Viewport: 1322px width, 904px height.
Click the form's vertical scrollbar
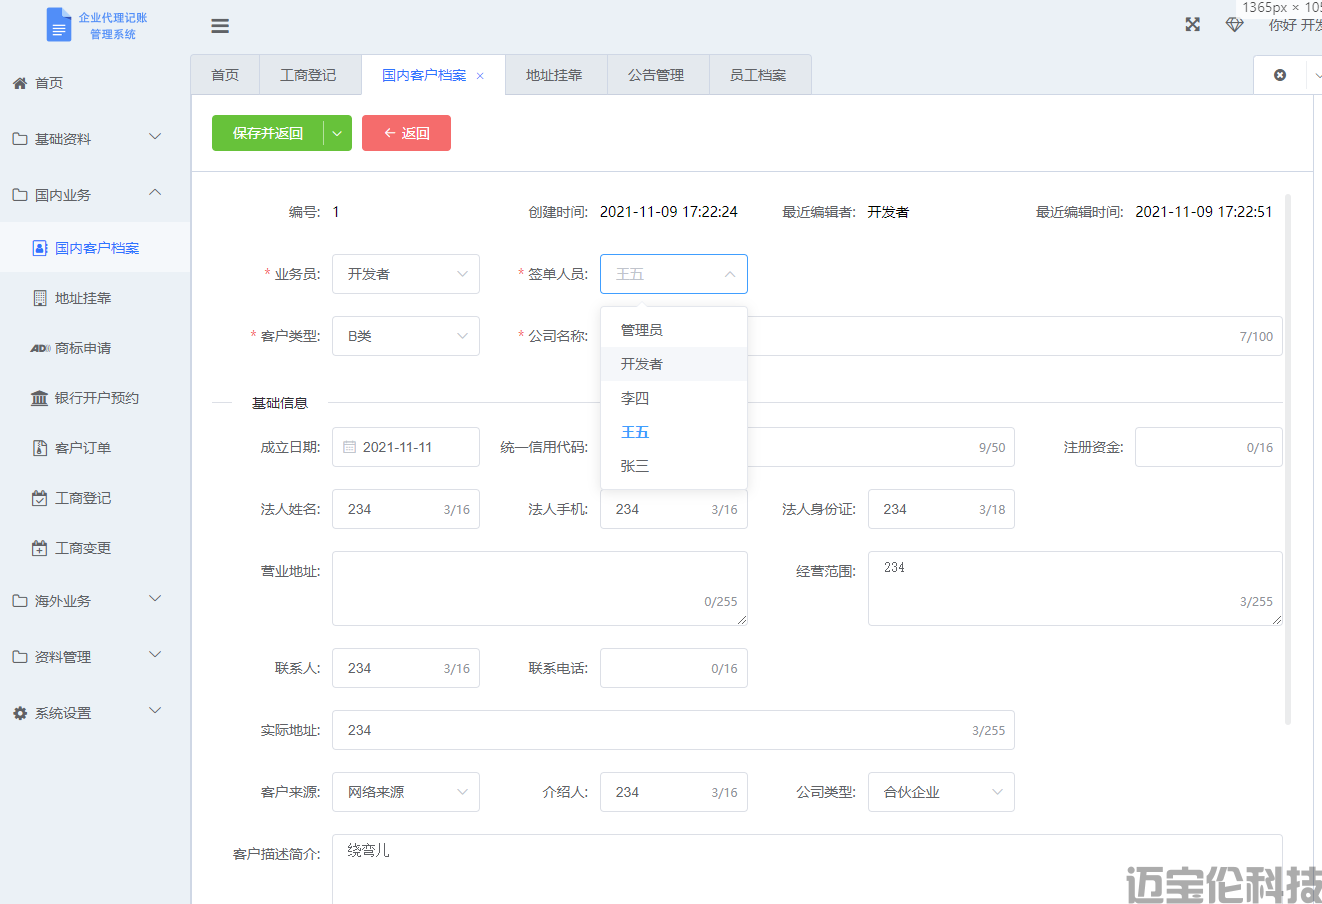pos(1288,458)
